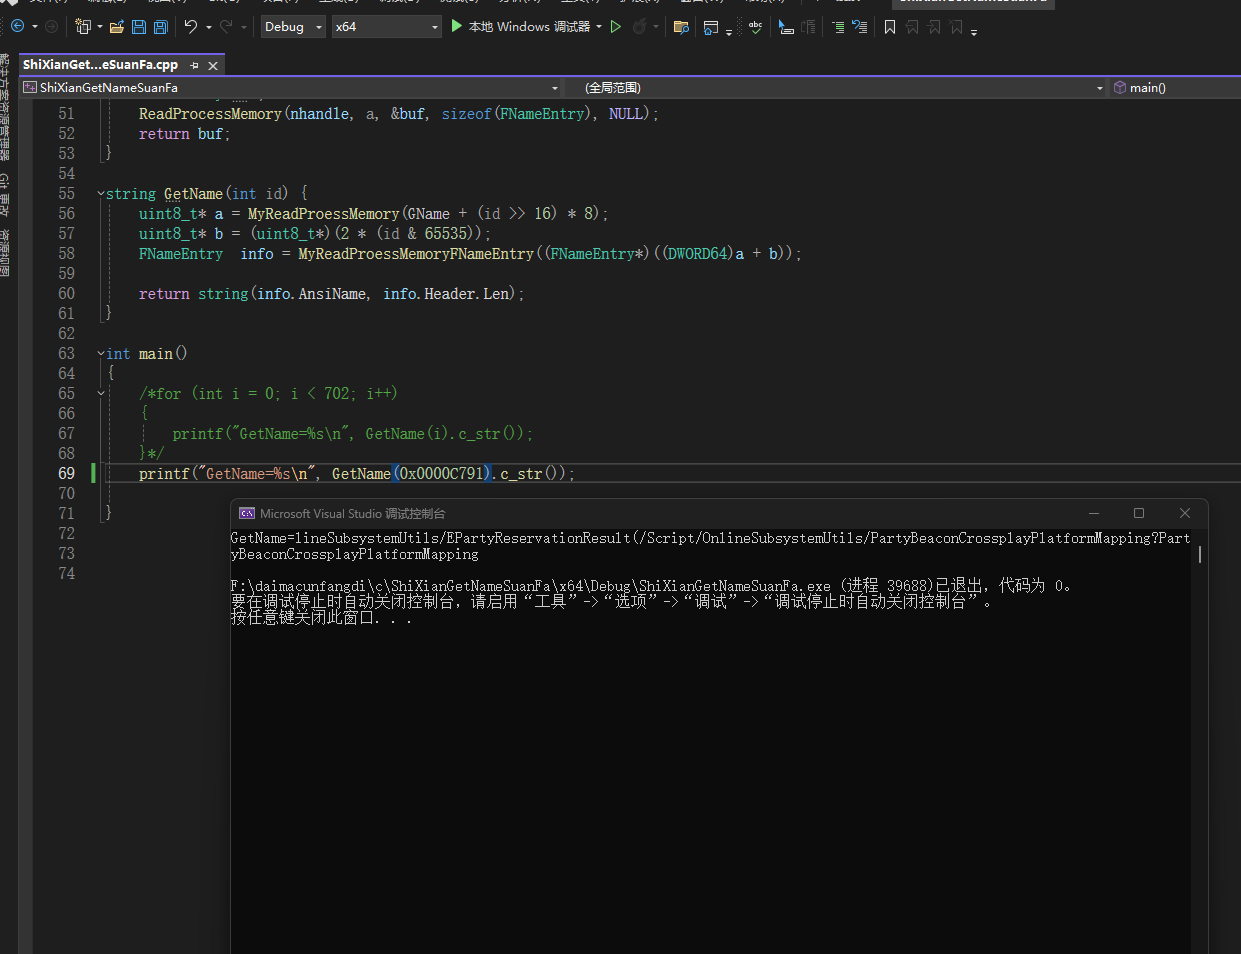This screenshot has width=1241, height=954.
Task: Open the bookmark toolbar overflow options
Action: (973, 31)
